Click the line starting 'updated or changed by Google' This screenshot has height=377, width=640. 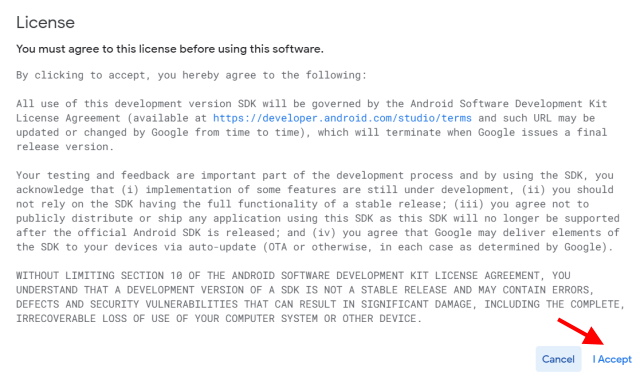tap(311, 132)
